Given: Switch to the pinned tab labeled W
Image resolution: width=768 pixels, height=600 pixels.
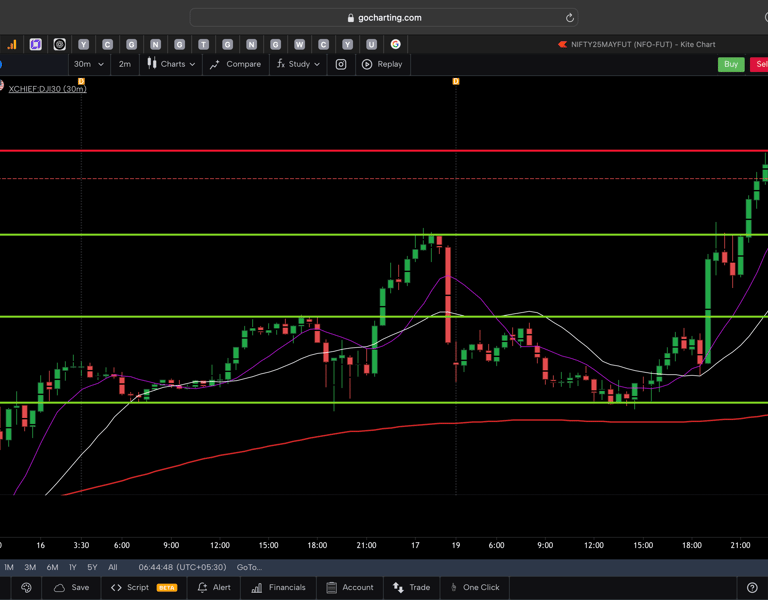Looking at the screenshot, I should click(299, 45).
